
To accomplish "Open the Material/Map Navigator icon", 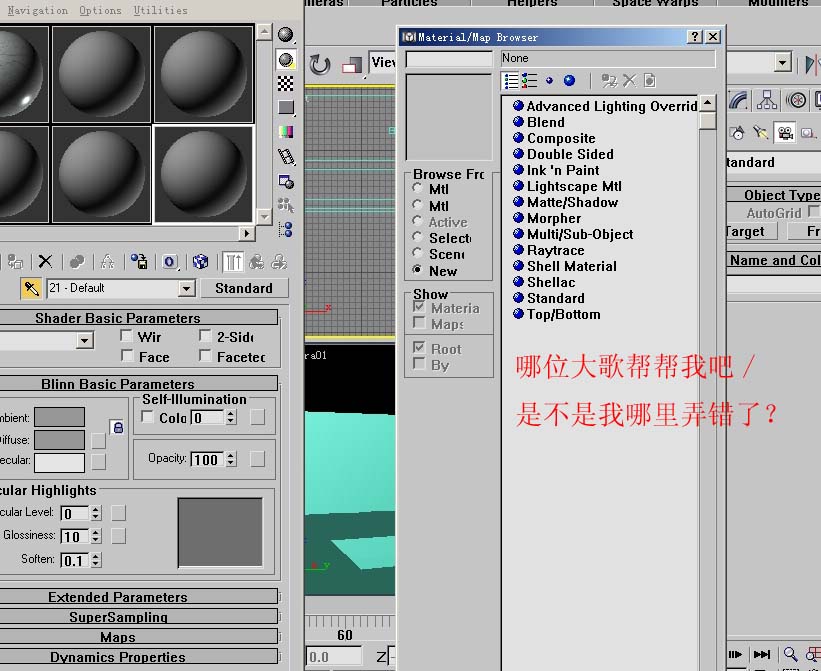I will click(286, 229).
